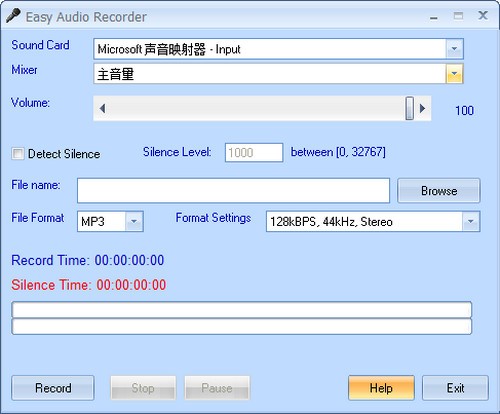This screenshot has height=414, width=500.
Task: Click the Sound Card label
Action: point(40,45)
